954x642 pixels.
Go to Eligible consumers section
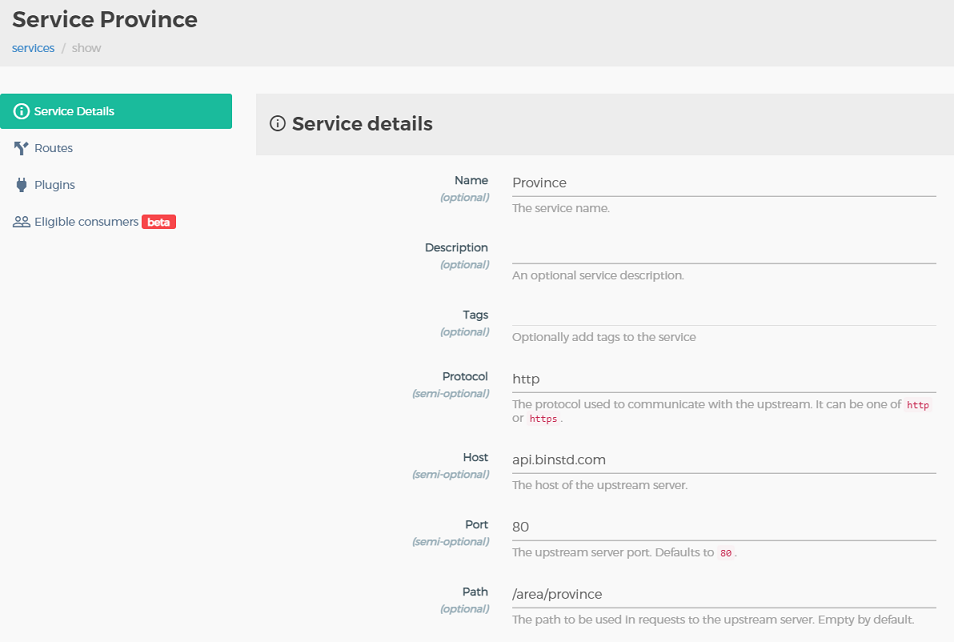coord(86,222)
